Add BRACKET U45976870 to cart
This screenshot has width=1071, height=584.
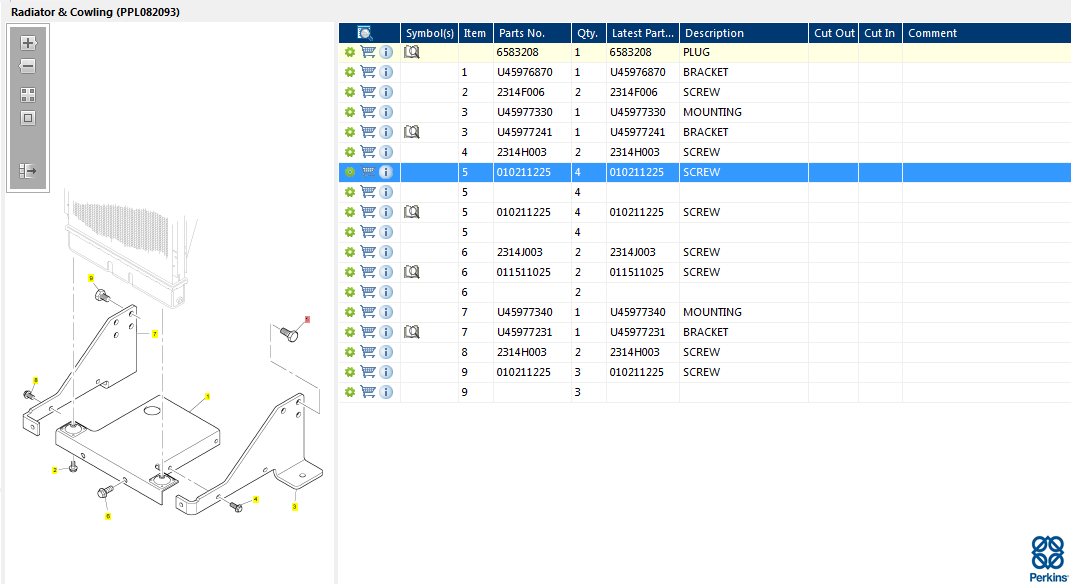pyautogui.click(x=368, y=72)
